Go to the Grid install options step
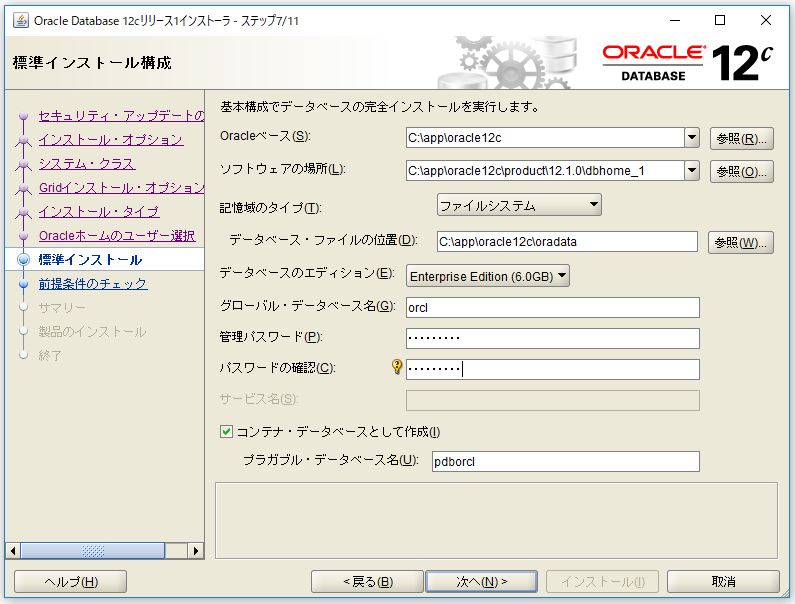This screenshot has width=795, height=604. pyautogui.click(x=121, y=188)
